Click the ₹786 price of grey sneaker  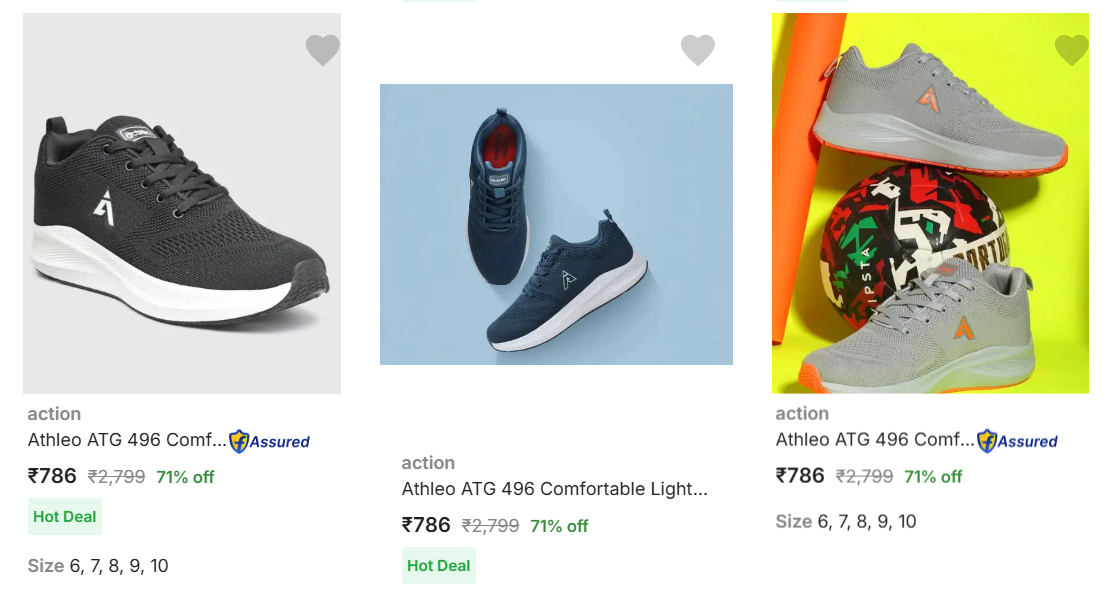[x=800, y=476]
